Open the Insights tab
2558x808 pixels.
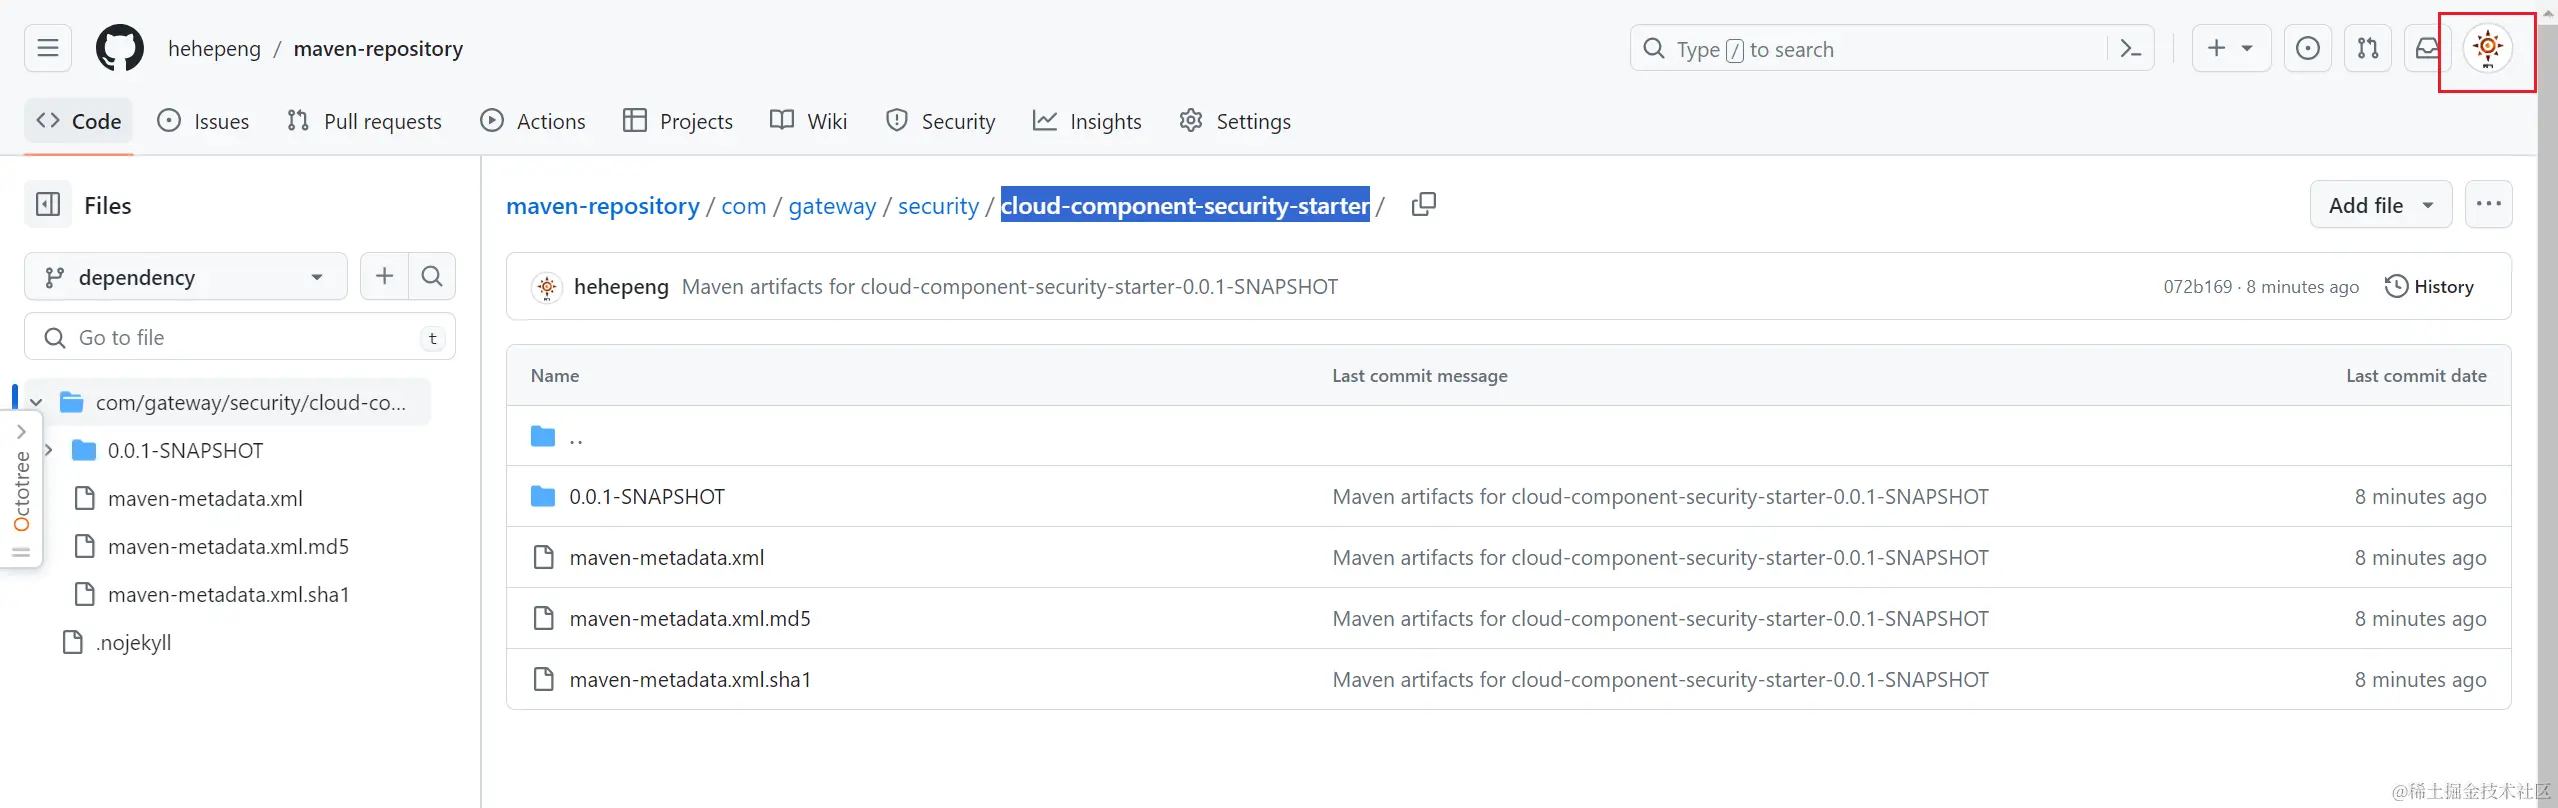pyautogui.click(x=1087, y=121)
